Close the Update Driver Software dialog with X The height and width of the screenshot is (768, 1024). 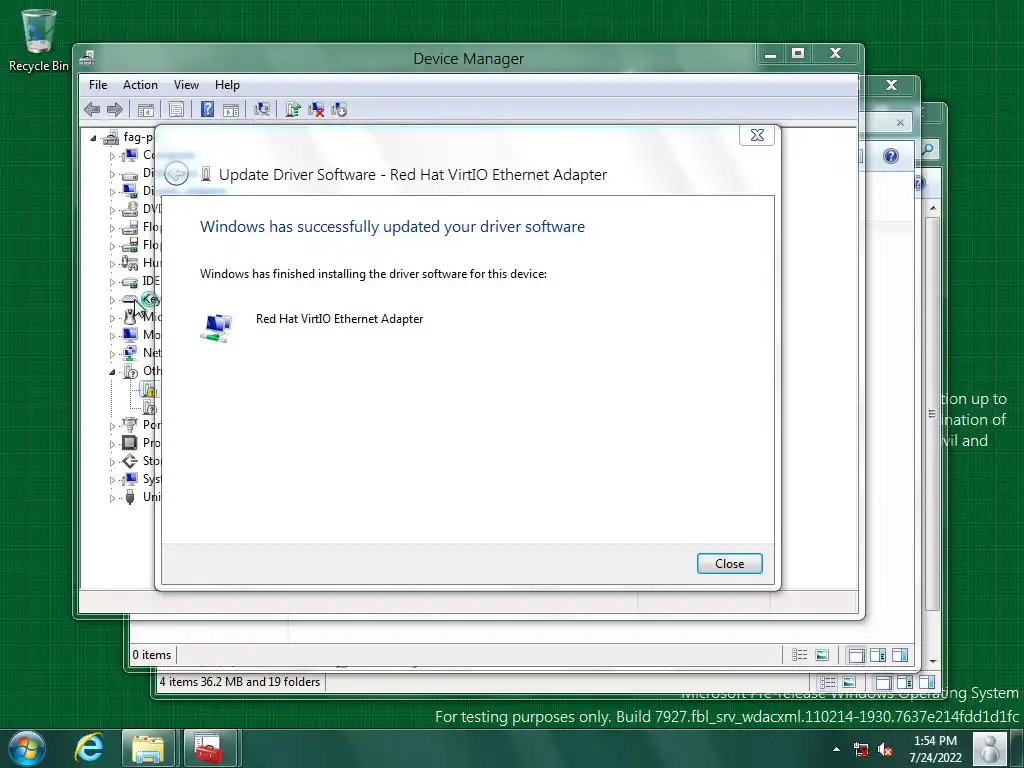click(757, 135)
